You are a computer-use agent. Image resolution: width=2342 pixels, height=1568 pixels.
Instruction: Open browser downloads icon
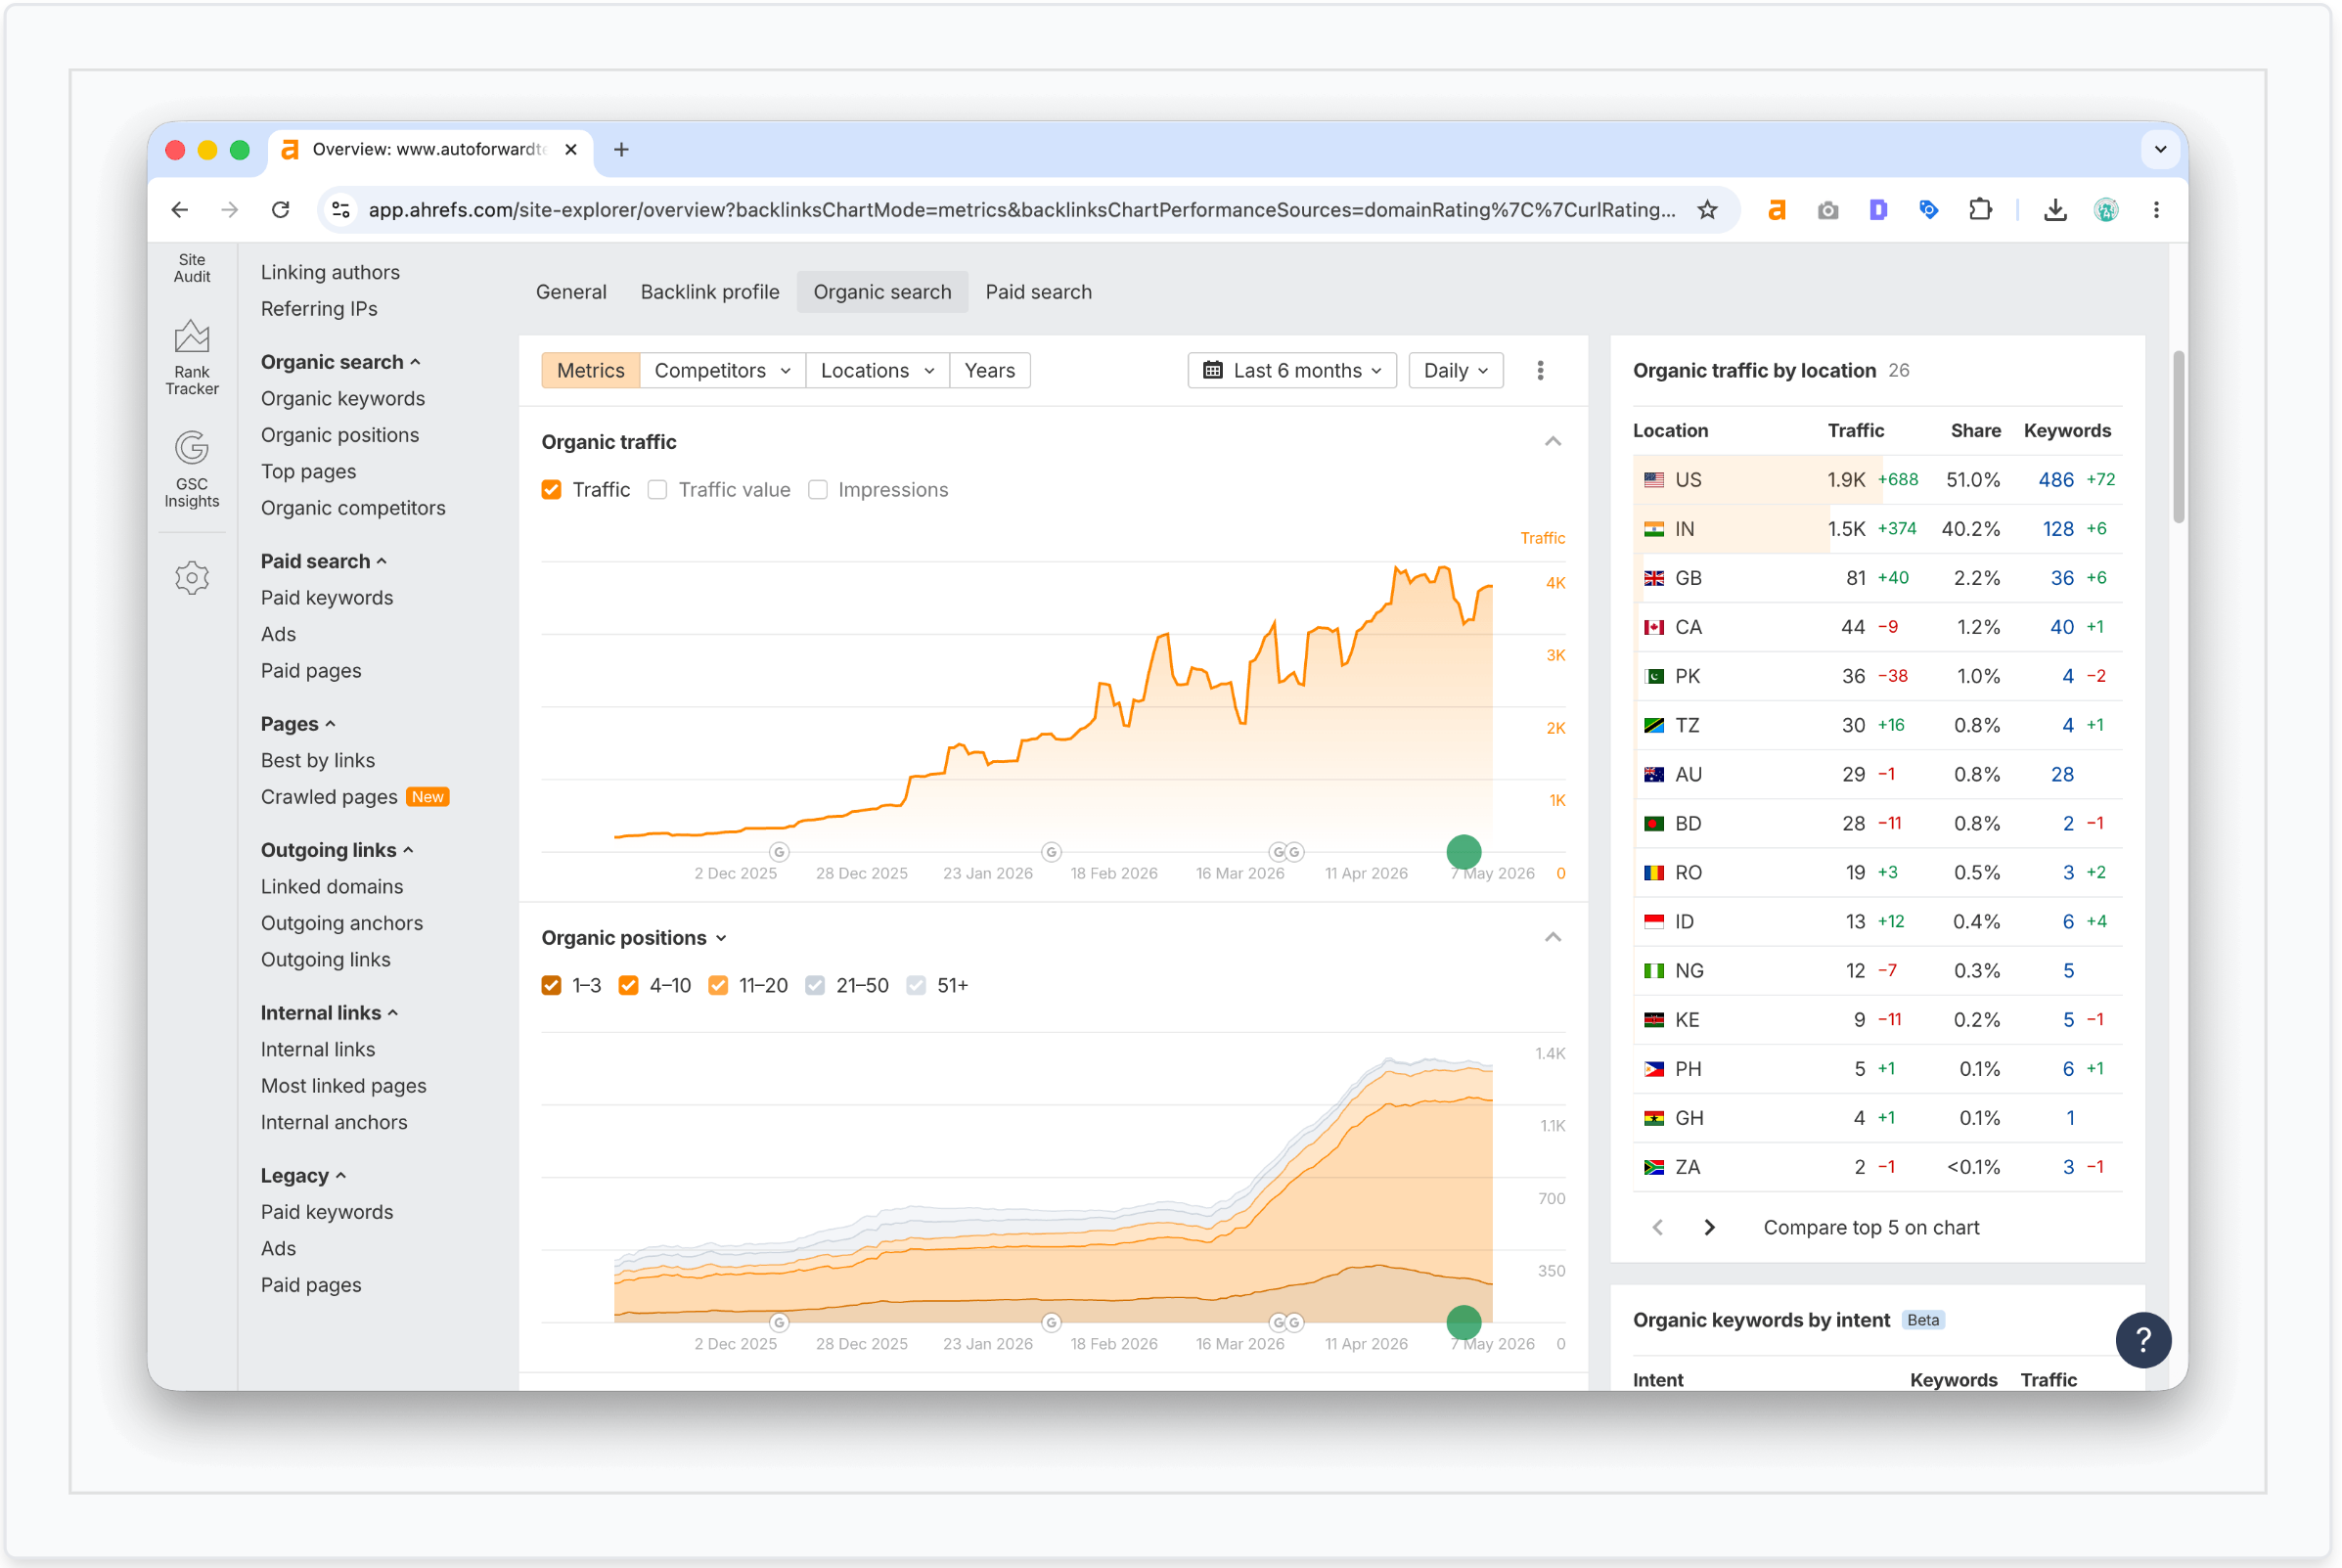pos(2055,210)
